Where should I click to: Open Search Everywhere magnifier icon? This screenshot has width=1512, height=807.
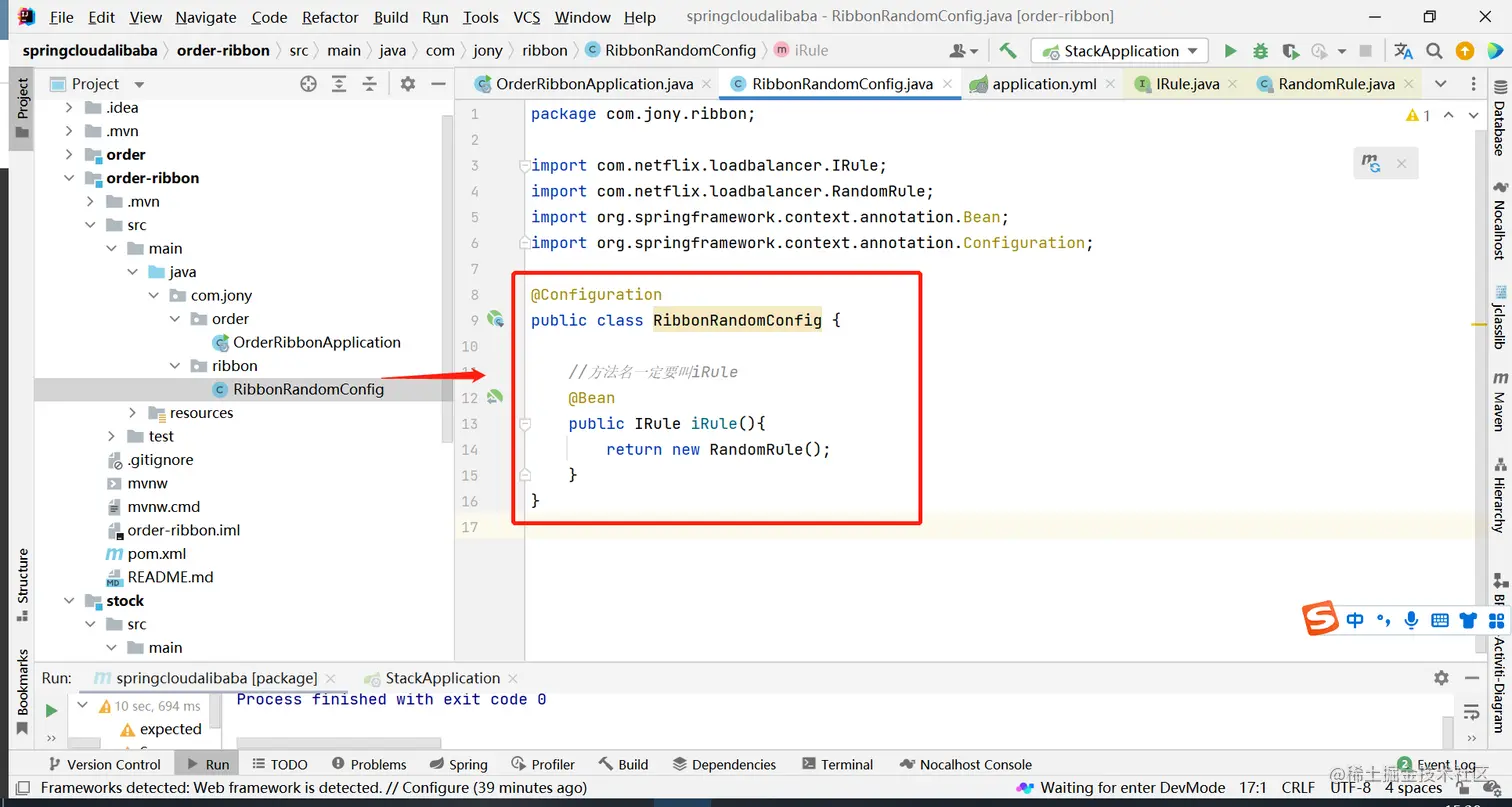[1434, 51]
